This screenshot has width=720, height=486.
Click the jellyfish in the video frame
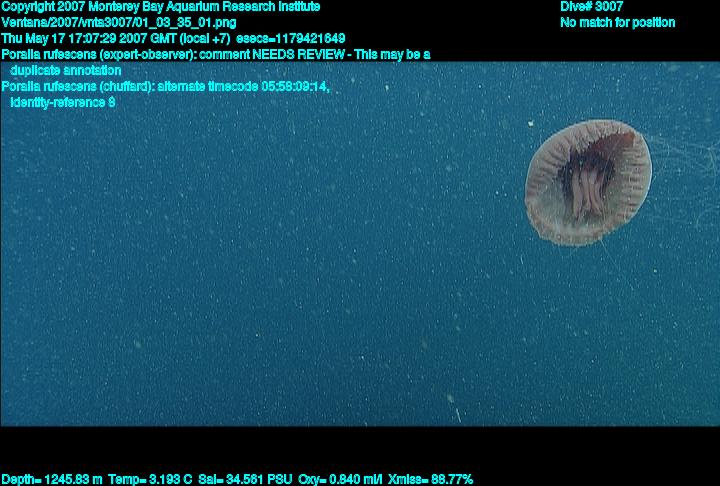coord(588,183)
